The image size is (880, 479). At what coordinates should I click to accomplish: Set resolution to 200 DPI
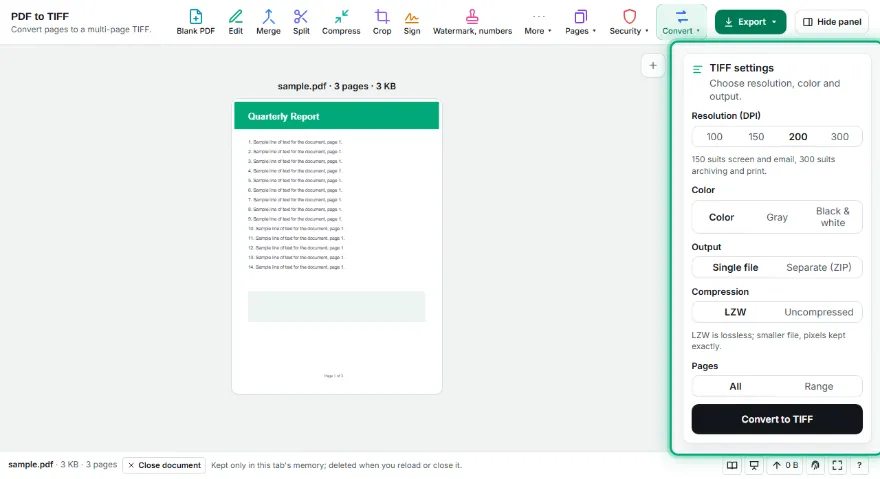coord(798,136)
